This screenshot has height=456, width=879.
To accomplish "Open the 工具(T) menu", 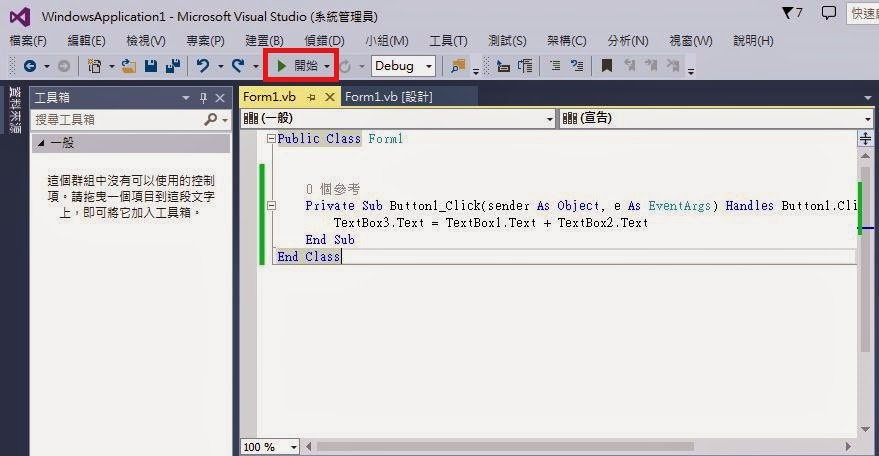I will pyautogui.click(x=448, y=41).
